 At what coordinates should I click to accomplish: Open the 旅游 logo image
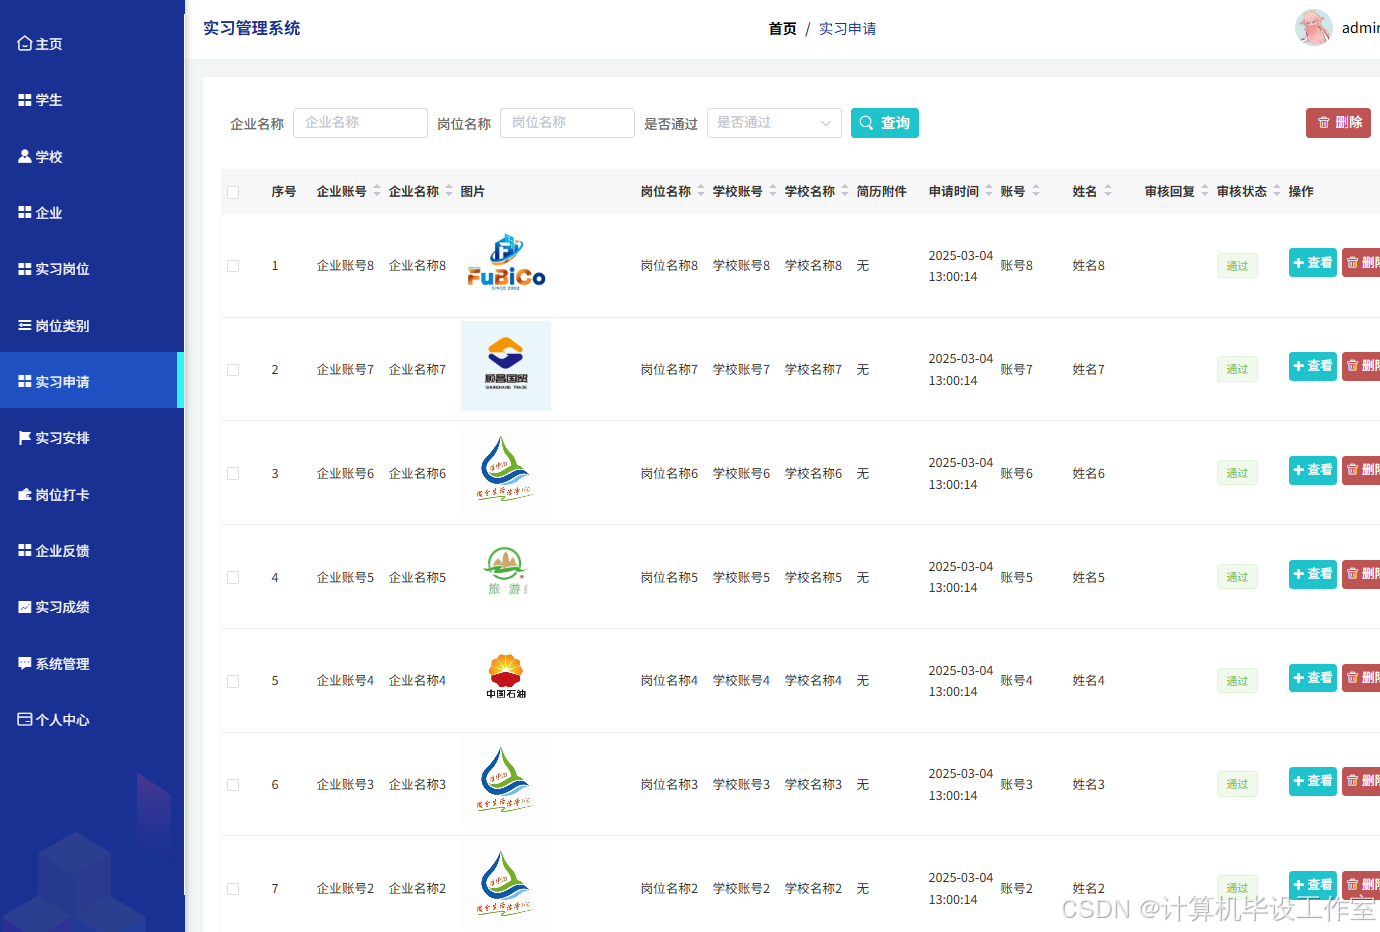(506, 573)
